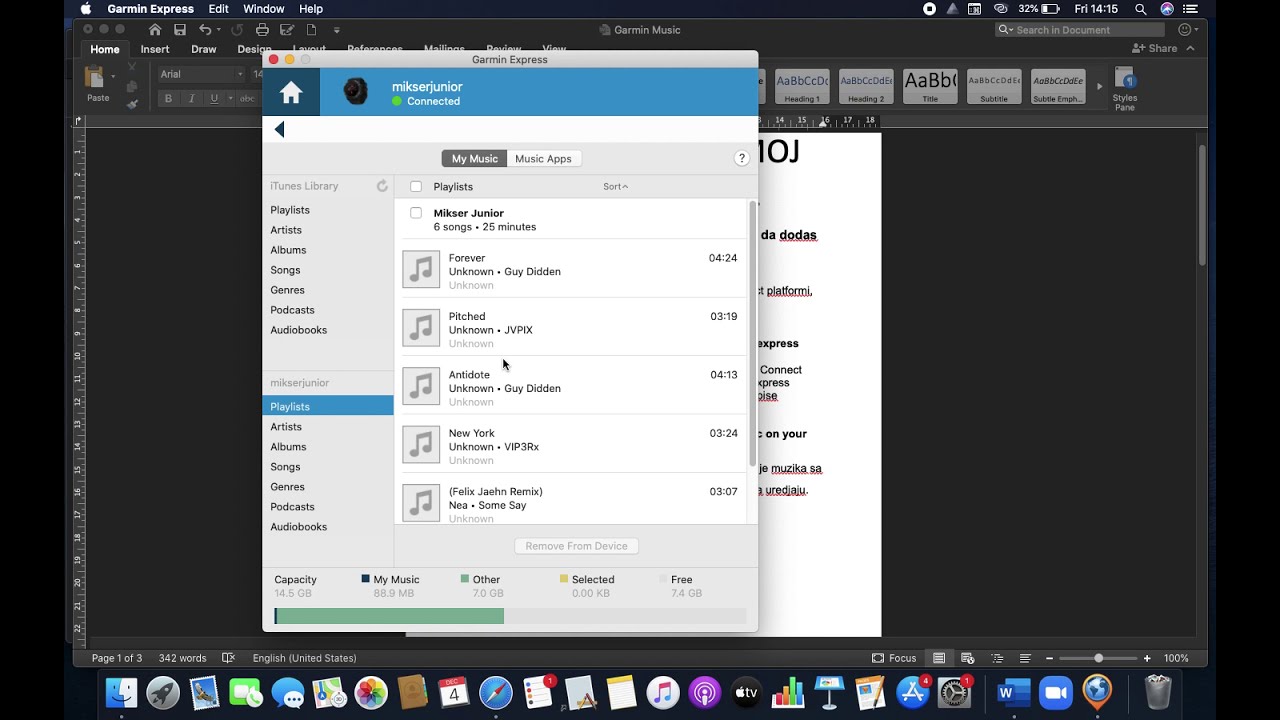Open Finder from the Dock
Screen dimensions: 1280x720
pos(122,692)
